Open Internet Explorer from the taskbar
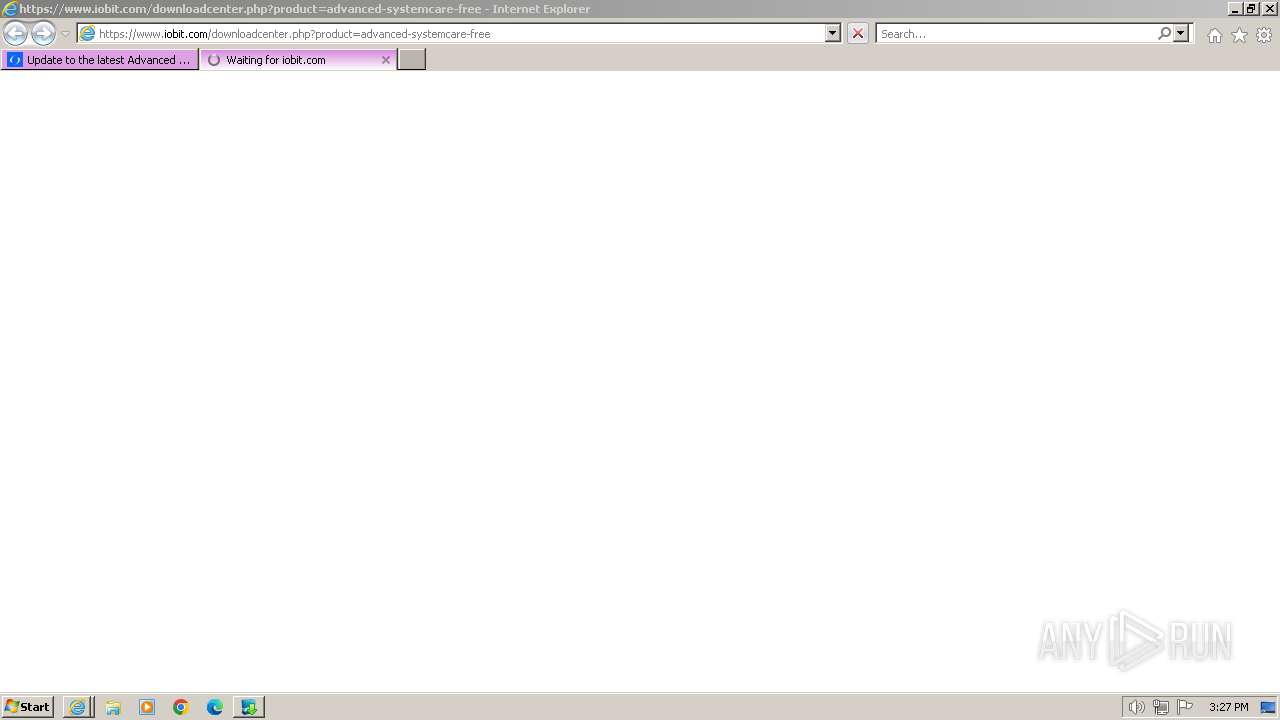The image size is (1280, 720). pyautogui.click(x=77, y=707)
